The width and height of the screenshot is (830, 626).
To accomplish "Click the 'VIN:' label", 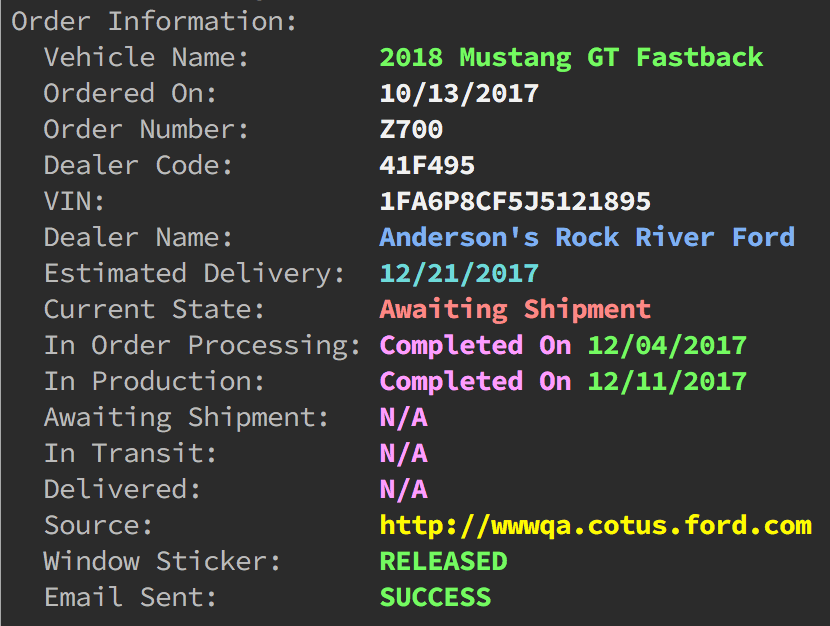I will coord(75,201).
